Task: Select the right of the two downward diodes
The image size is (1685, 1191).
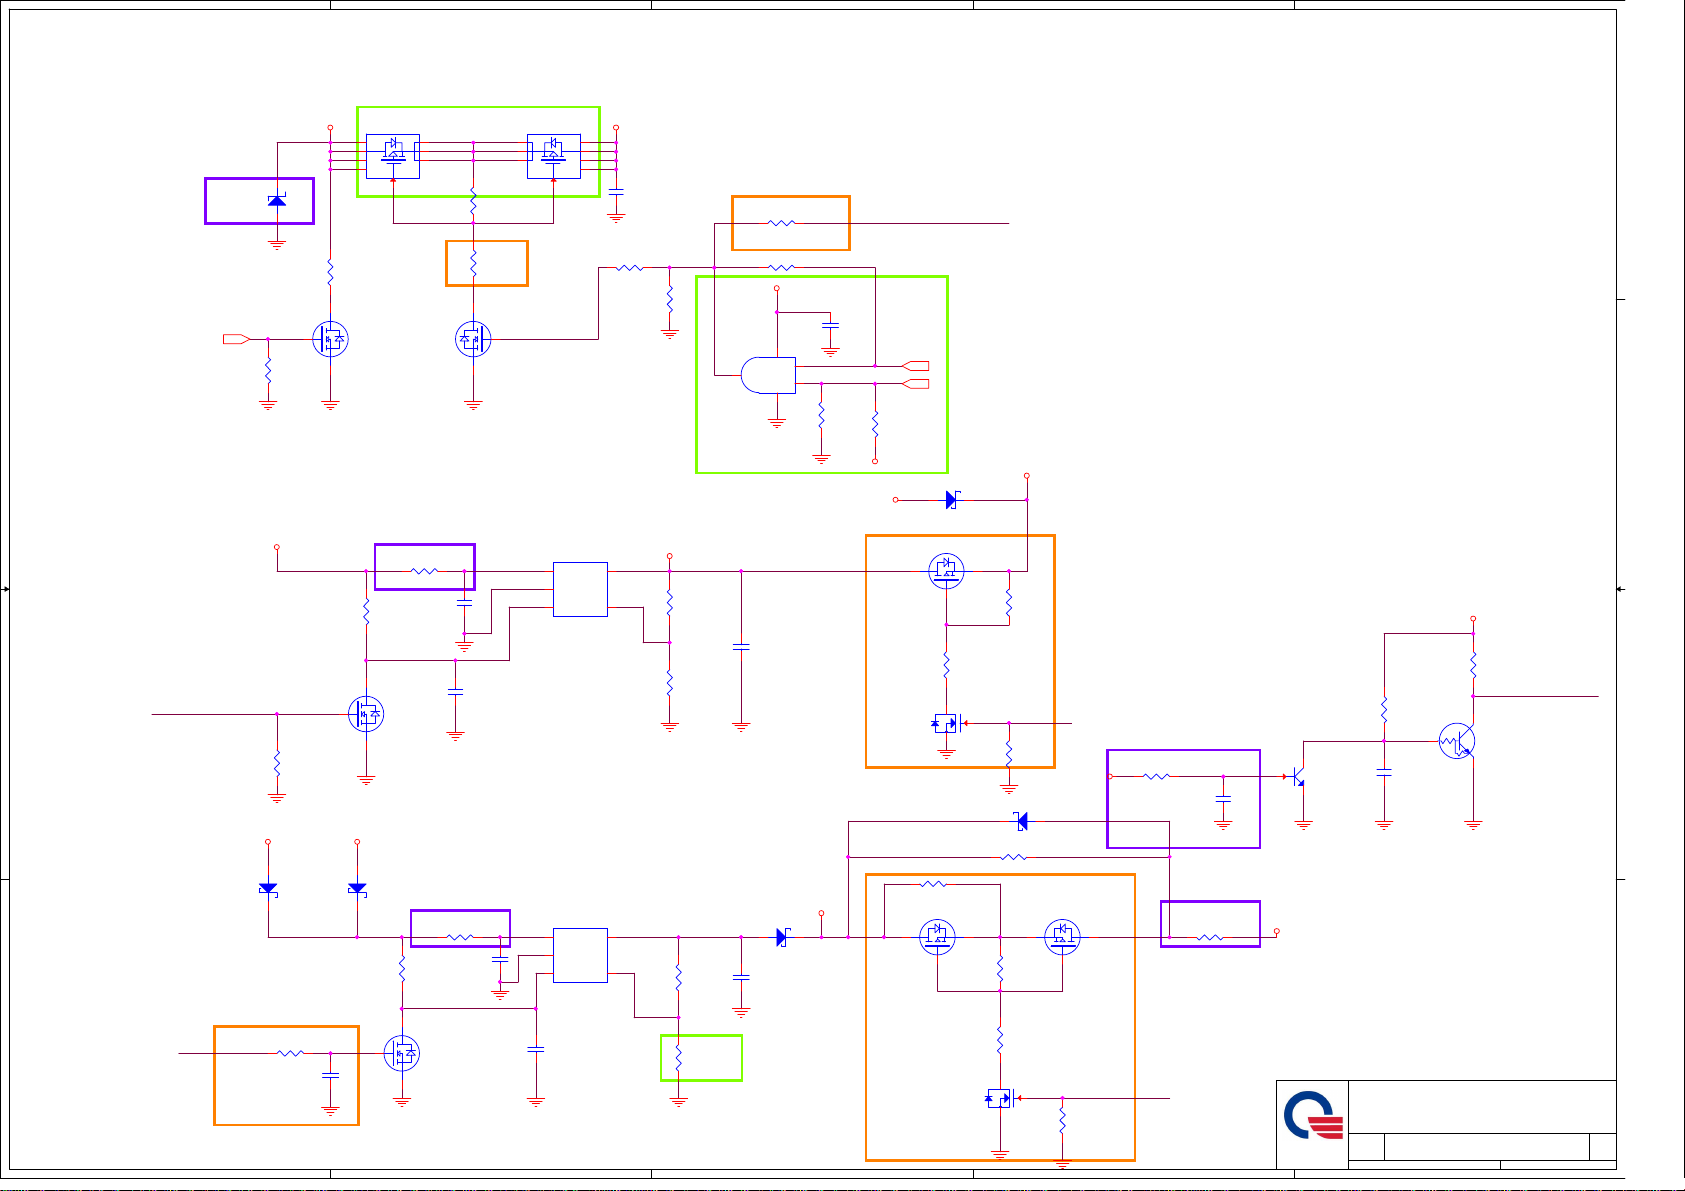Action: point(357,889)
